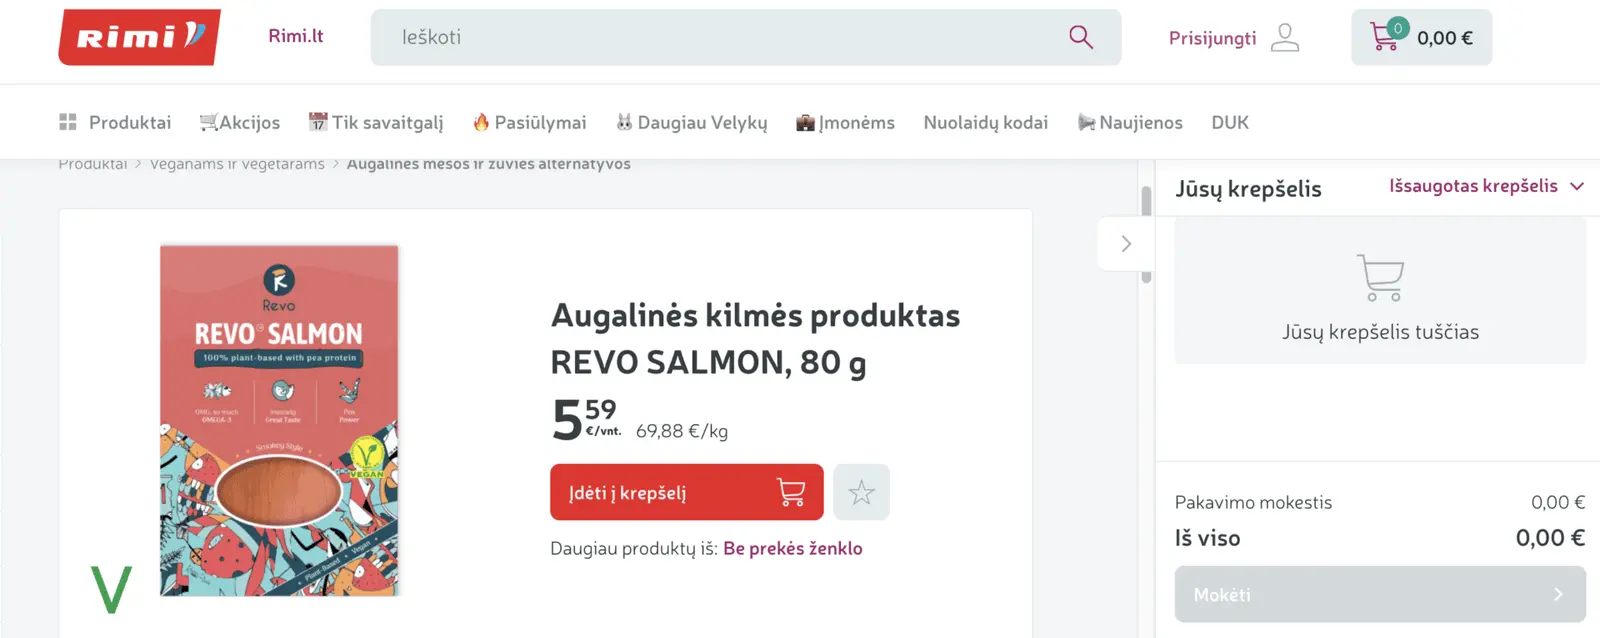Click the Tik savaitgalį calendar icon
Screen dimensions: 1600x638
(x=318, y=122)
